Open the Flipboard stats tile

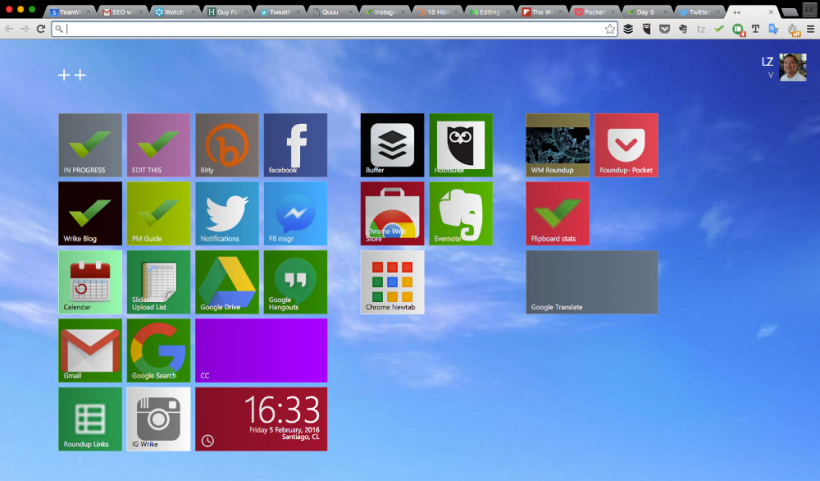(x=557, y=213)
